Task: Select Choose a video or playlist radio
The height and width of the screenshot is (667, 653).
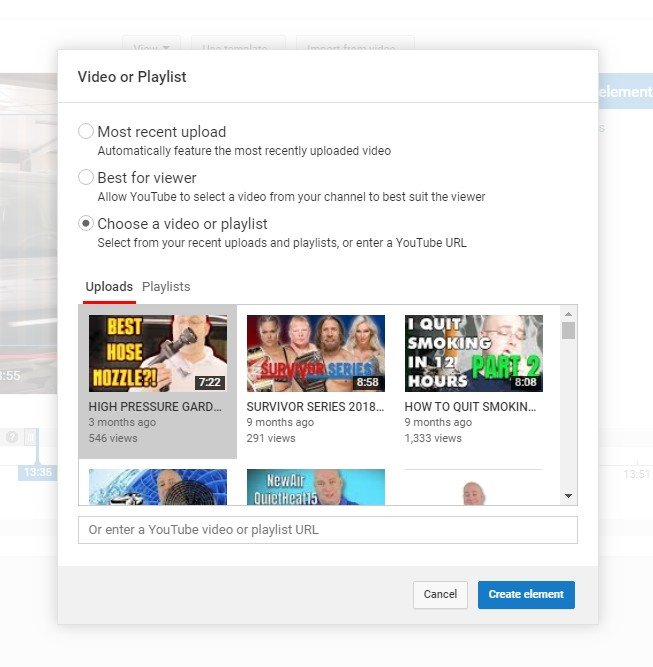Action: coord(86,223)
